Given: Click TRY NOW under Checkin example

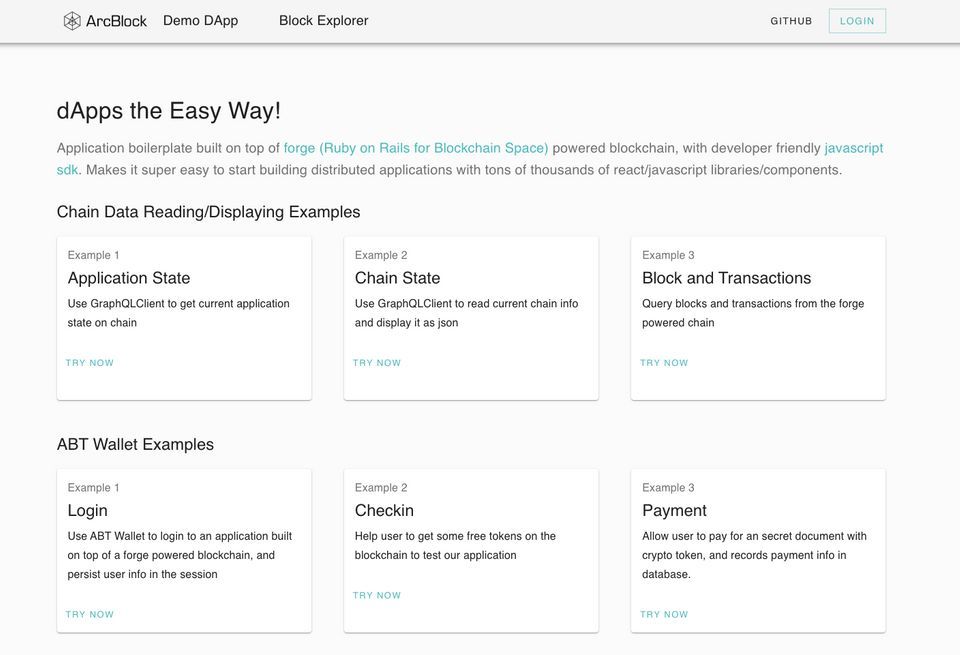Looking at the screenshot, I should pos(377,596).
